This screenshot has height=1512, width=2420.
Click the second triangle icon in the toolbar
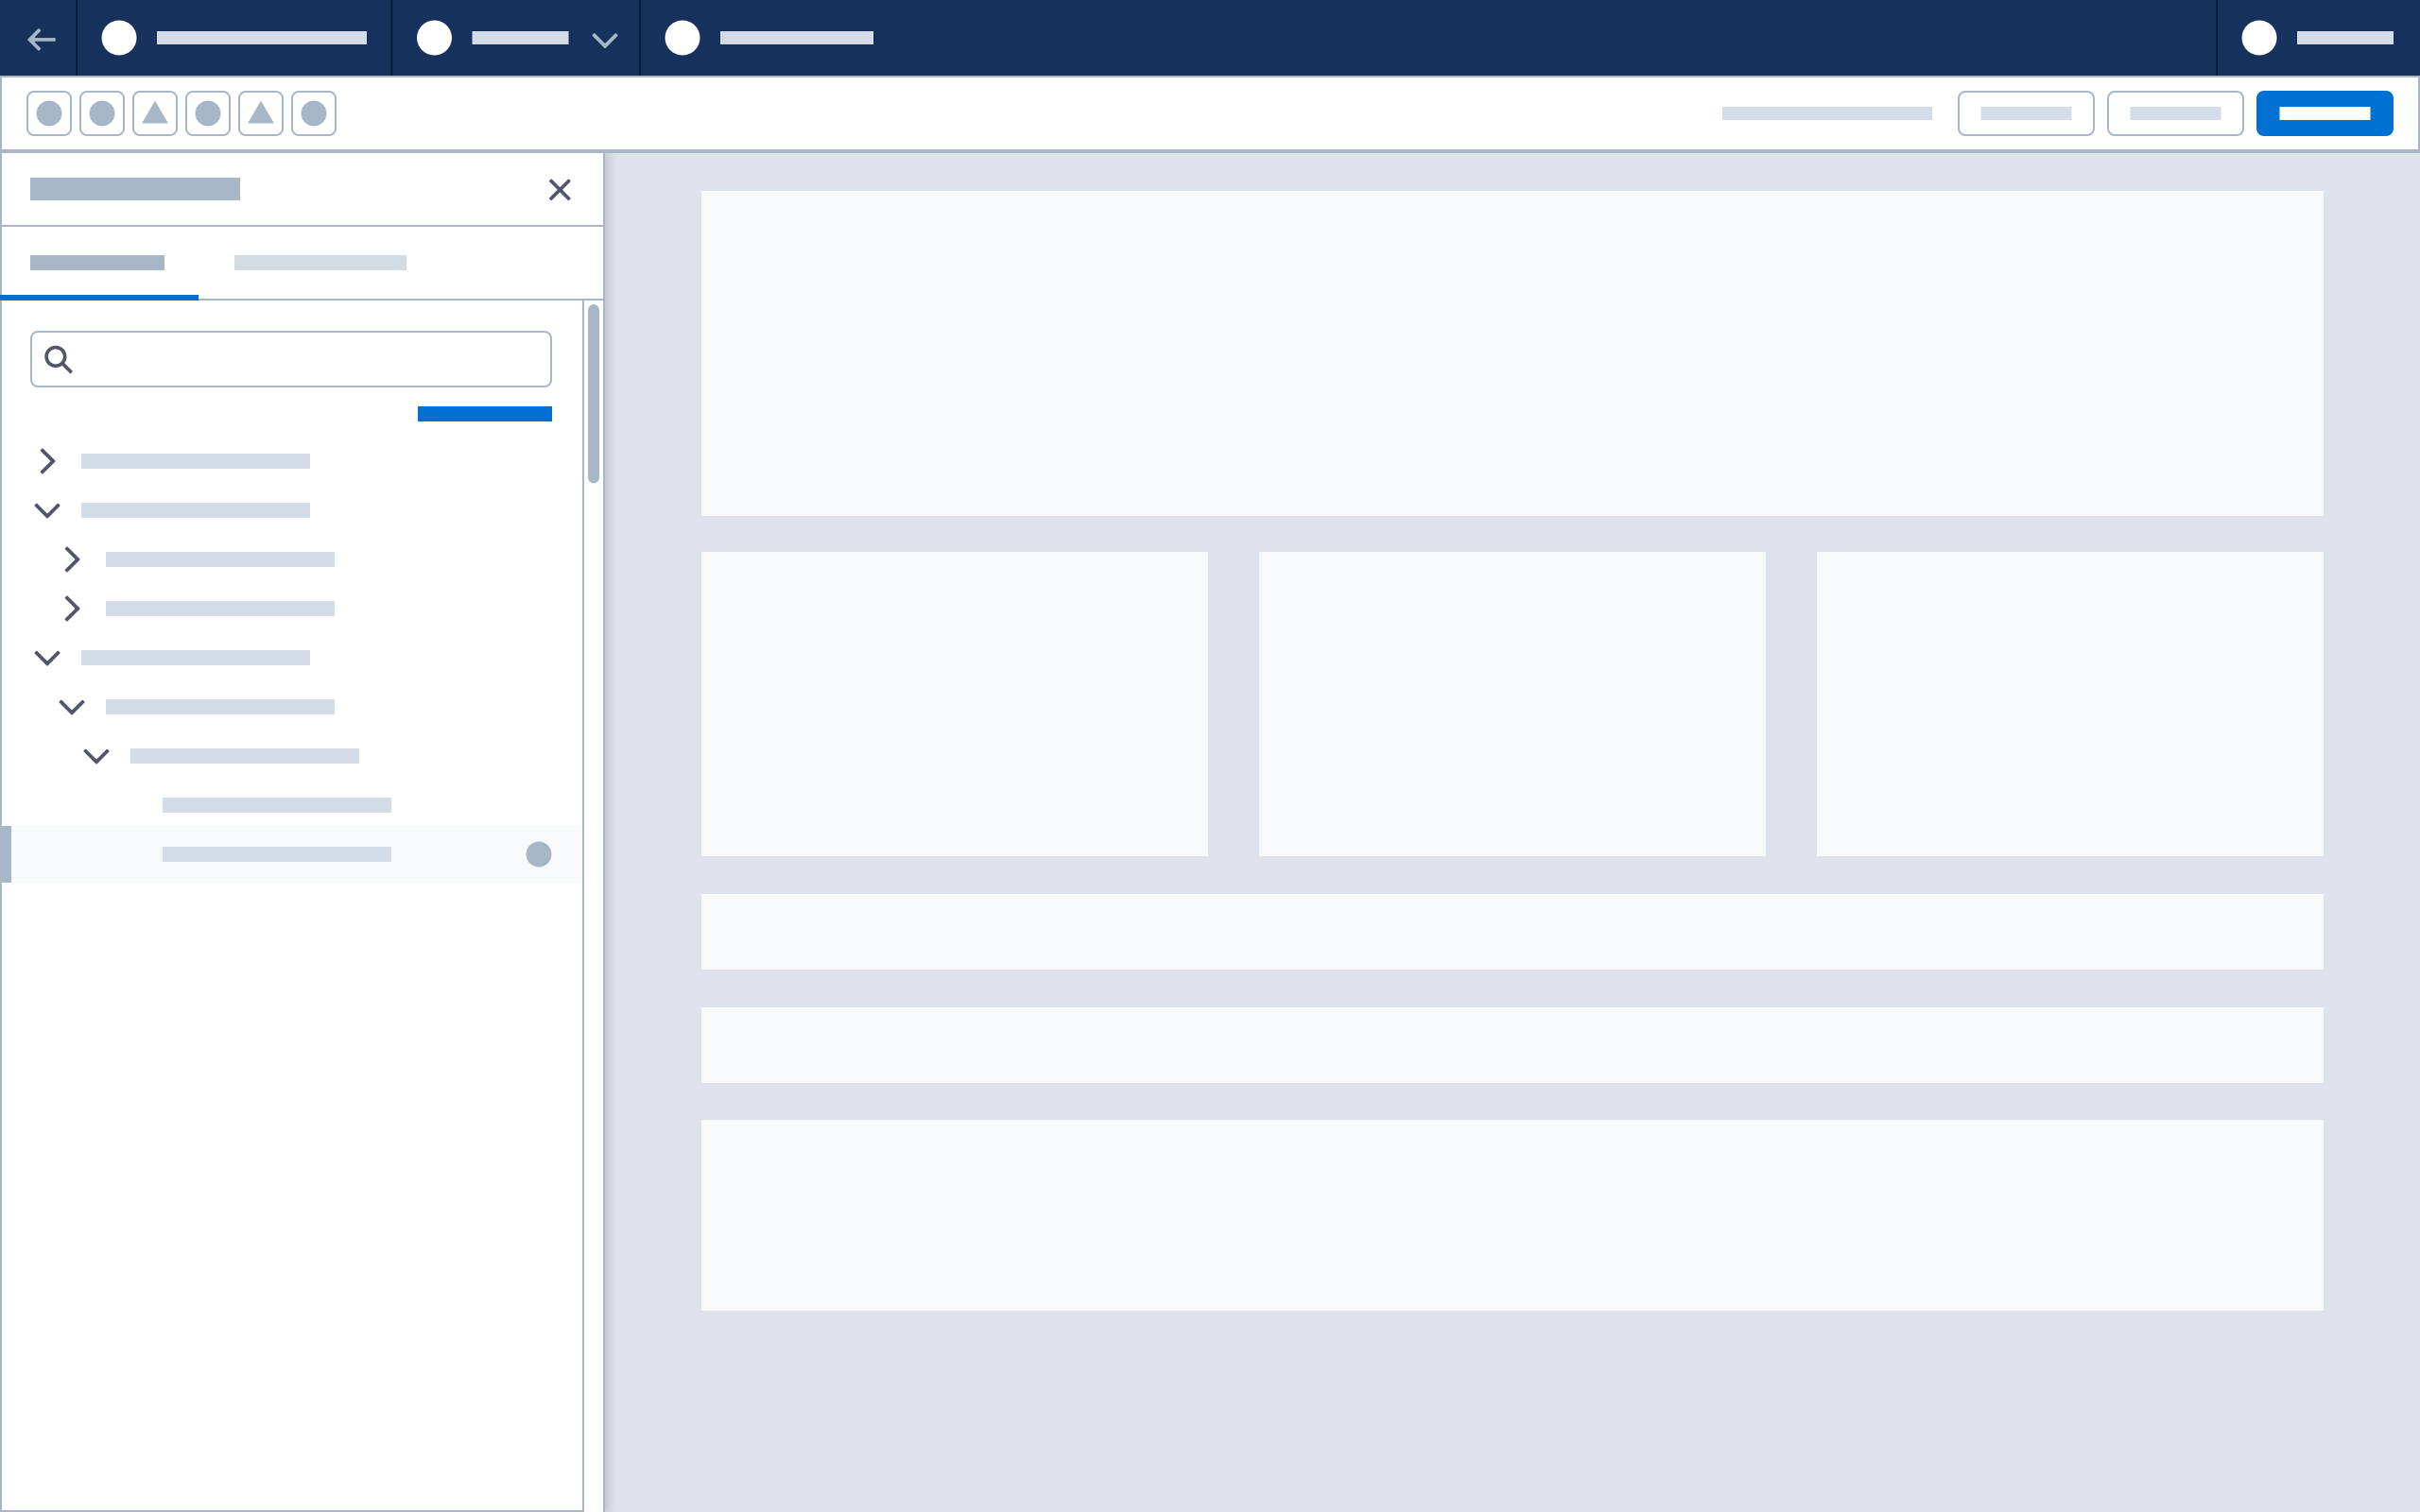261,113
